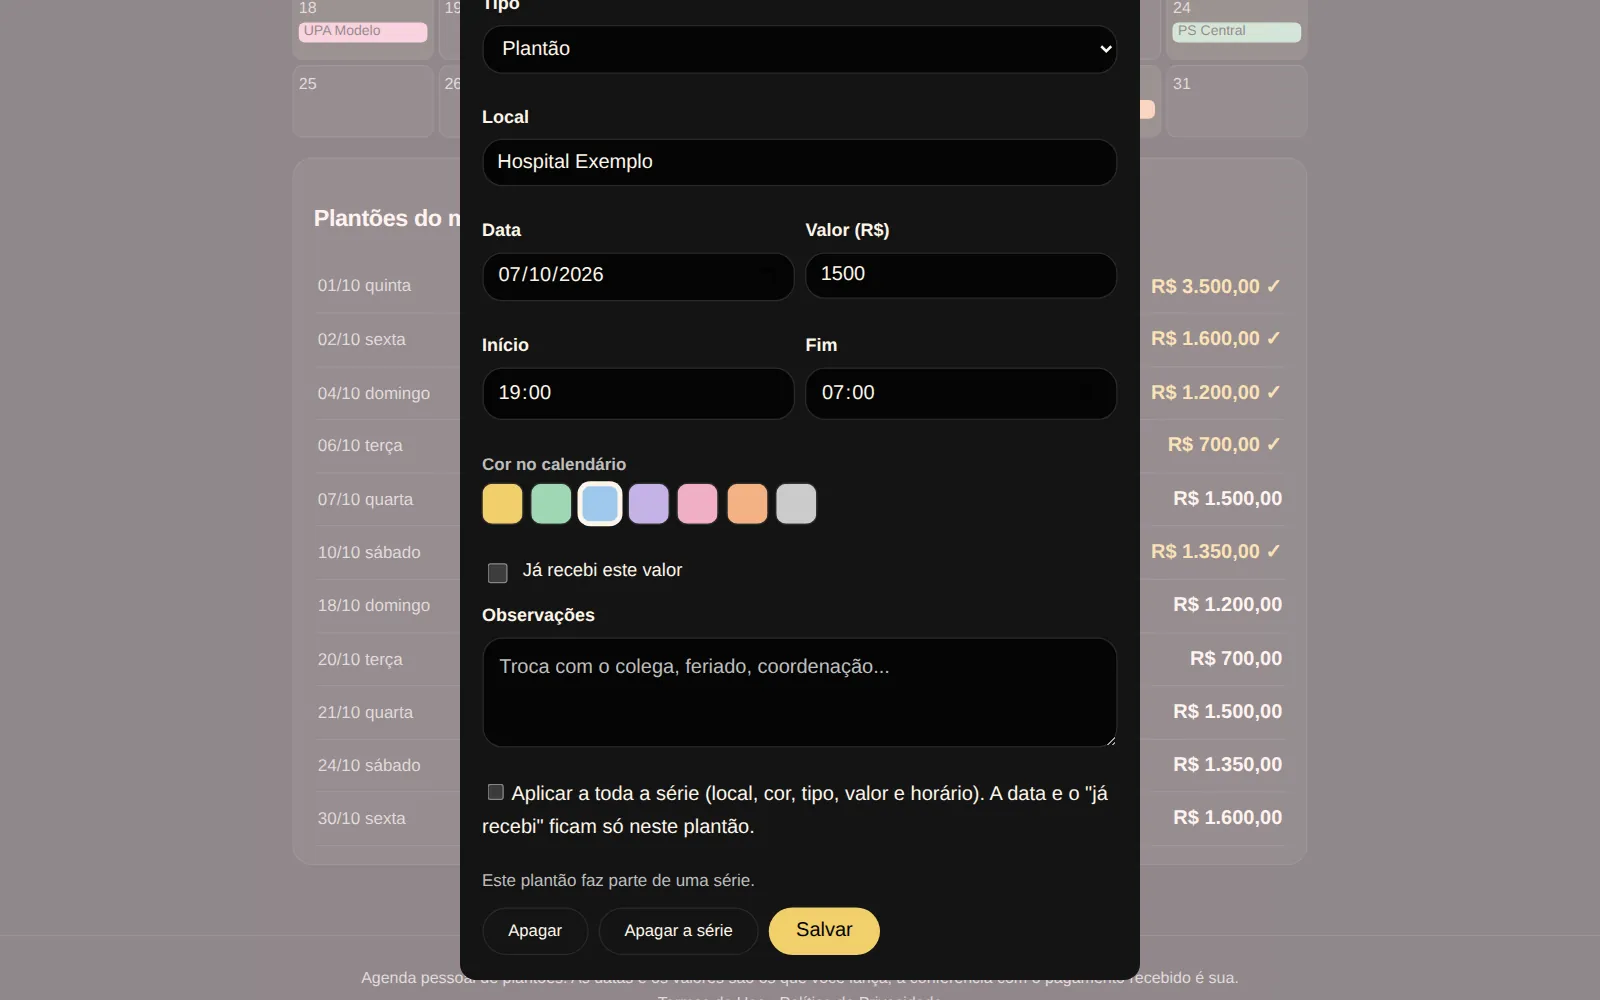Open the PS Central event on day 24
This screenshot has height=1000, width=1600.
point(1236,31)
